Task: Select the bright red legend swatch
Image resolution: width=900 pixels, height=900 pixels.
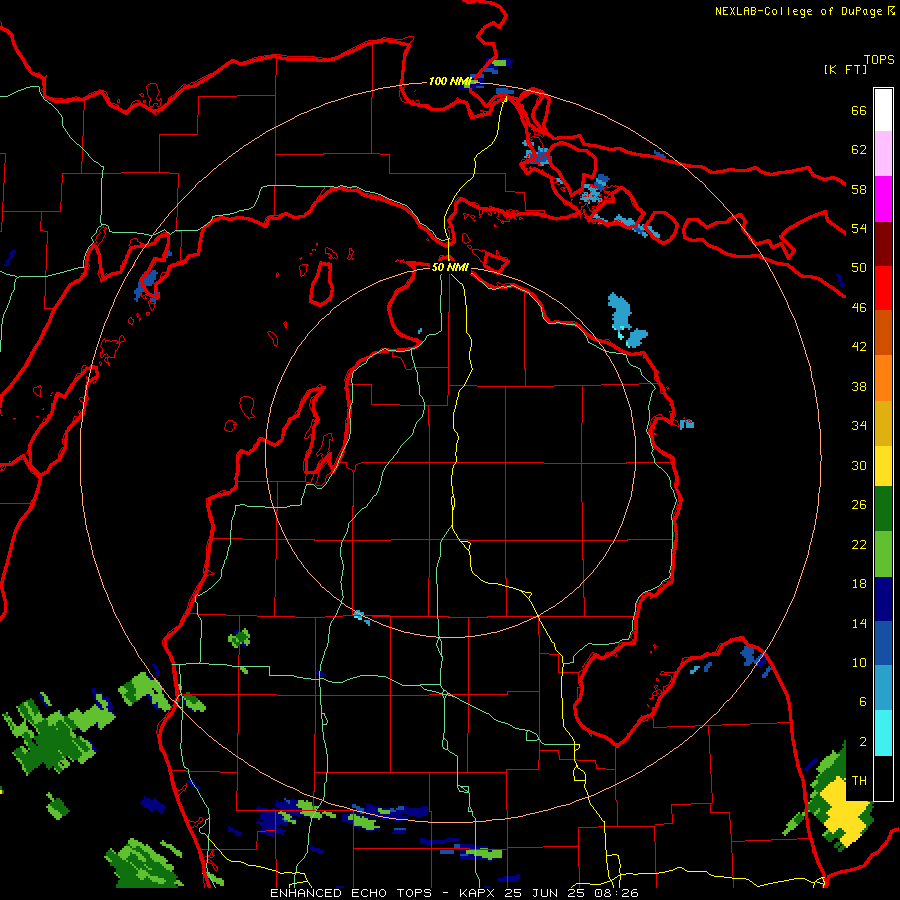Action: pyautogui.click(x=883, y=288)
